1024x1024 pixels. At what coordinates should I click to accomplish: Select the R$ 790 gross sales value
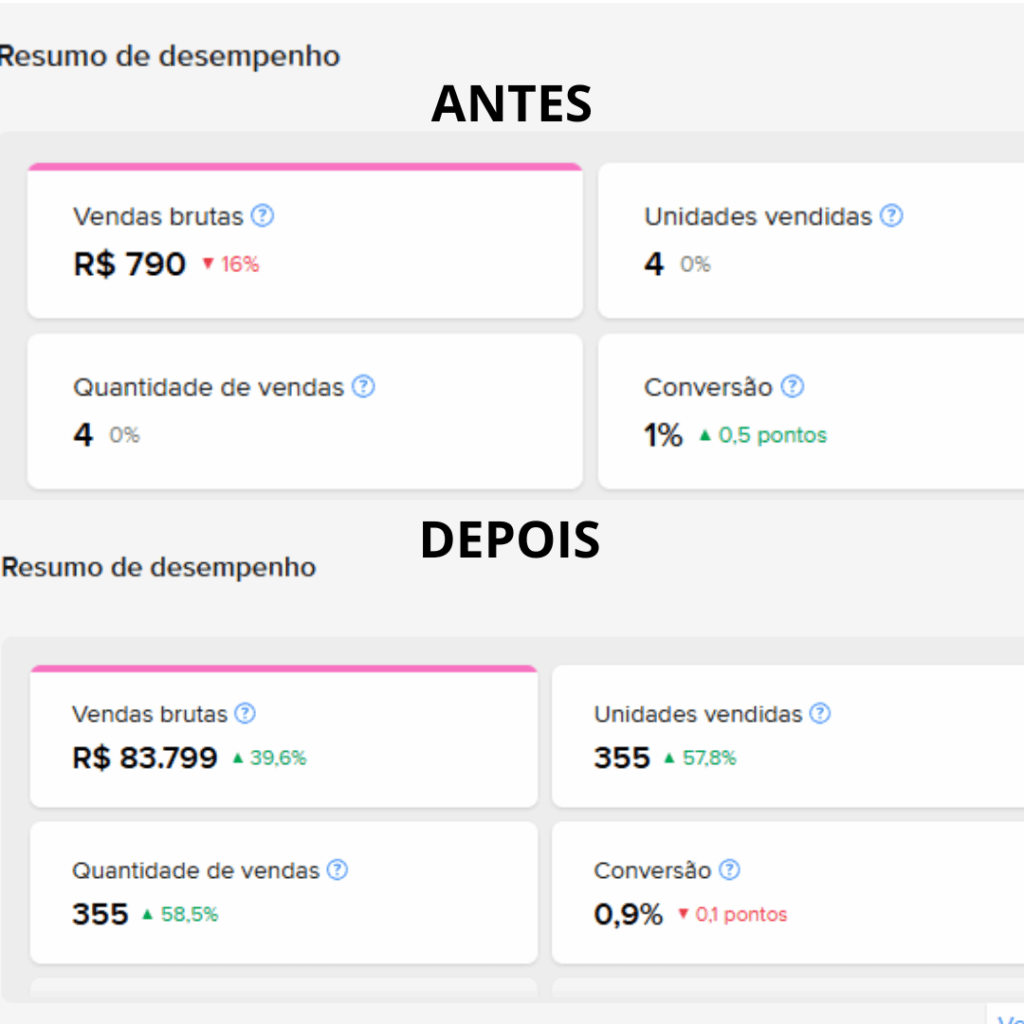[130, 265]
